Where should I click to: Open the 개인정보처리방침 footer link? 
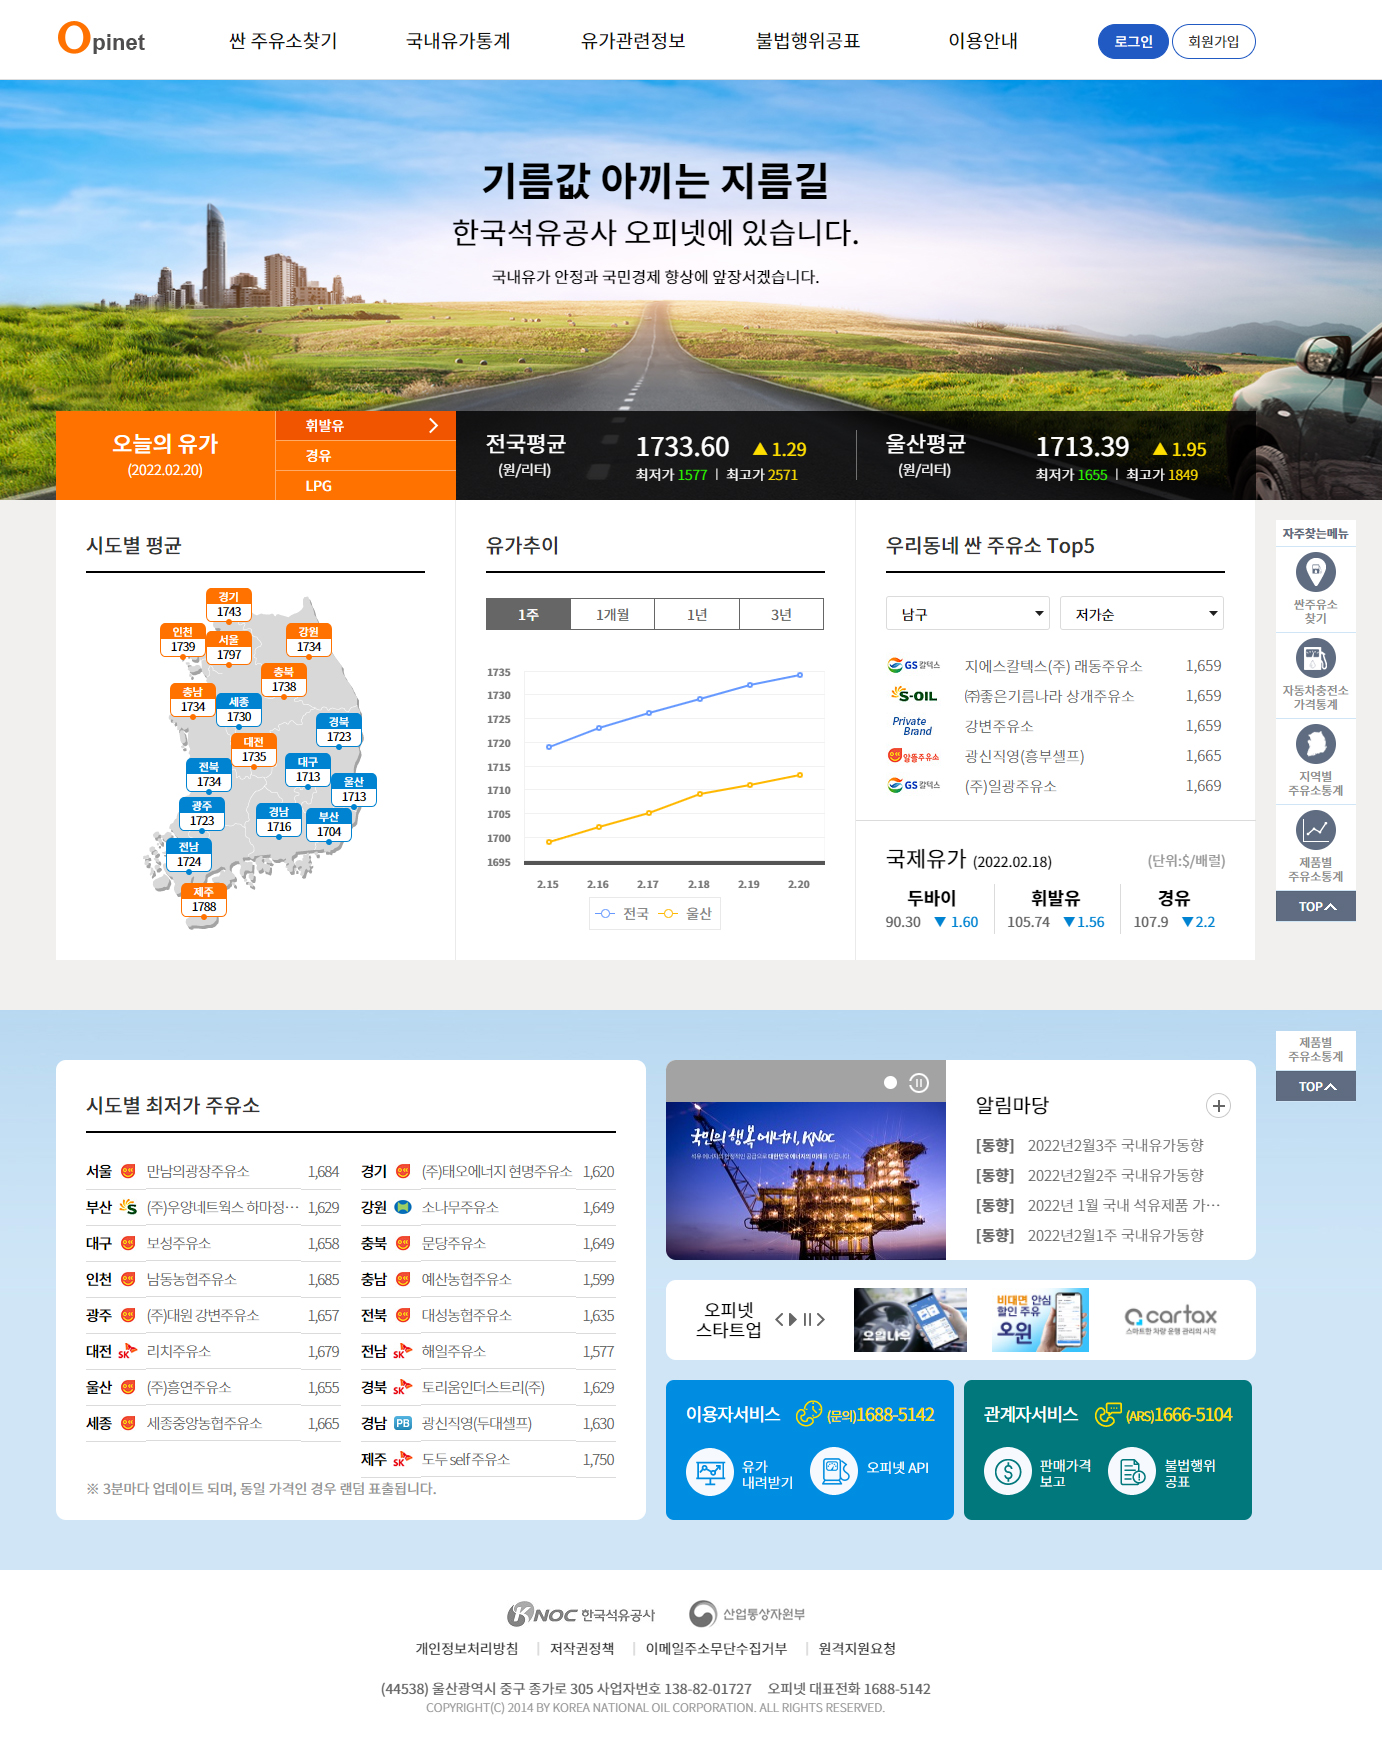(x=467, y=1648)
